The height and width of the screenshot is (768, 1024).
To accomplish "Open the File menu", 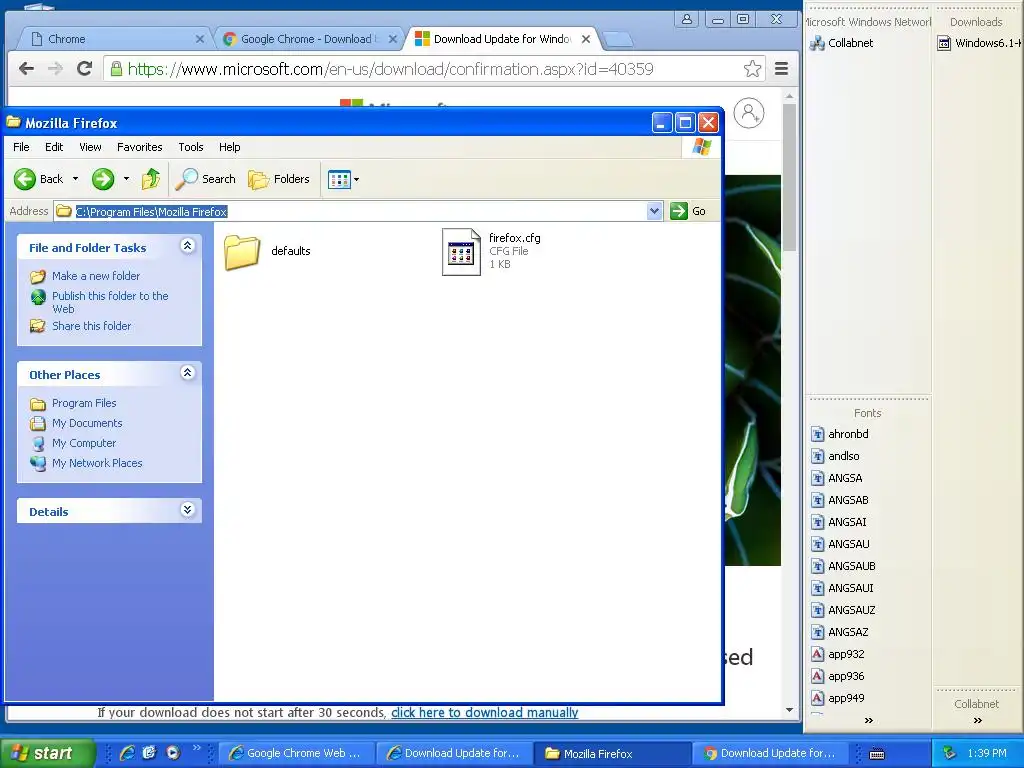I will 21,147.
